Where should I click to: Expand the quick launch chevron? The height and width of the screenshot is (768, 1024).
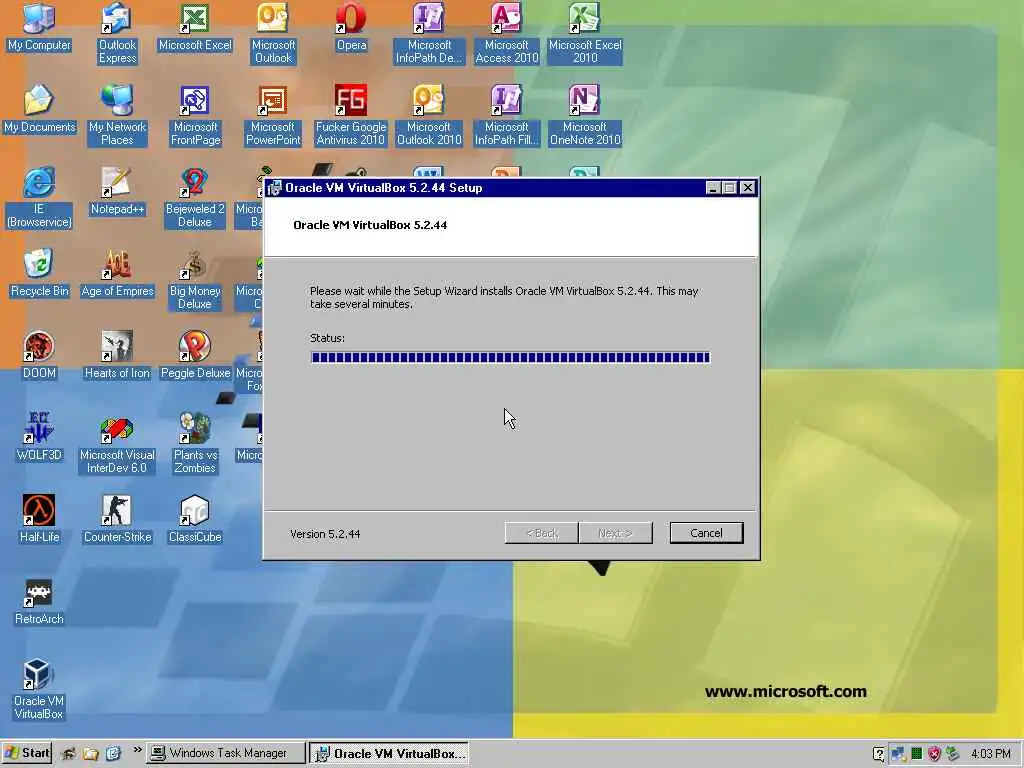pyautogui.click(x=137, y=750)
